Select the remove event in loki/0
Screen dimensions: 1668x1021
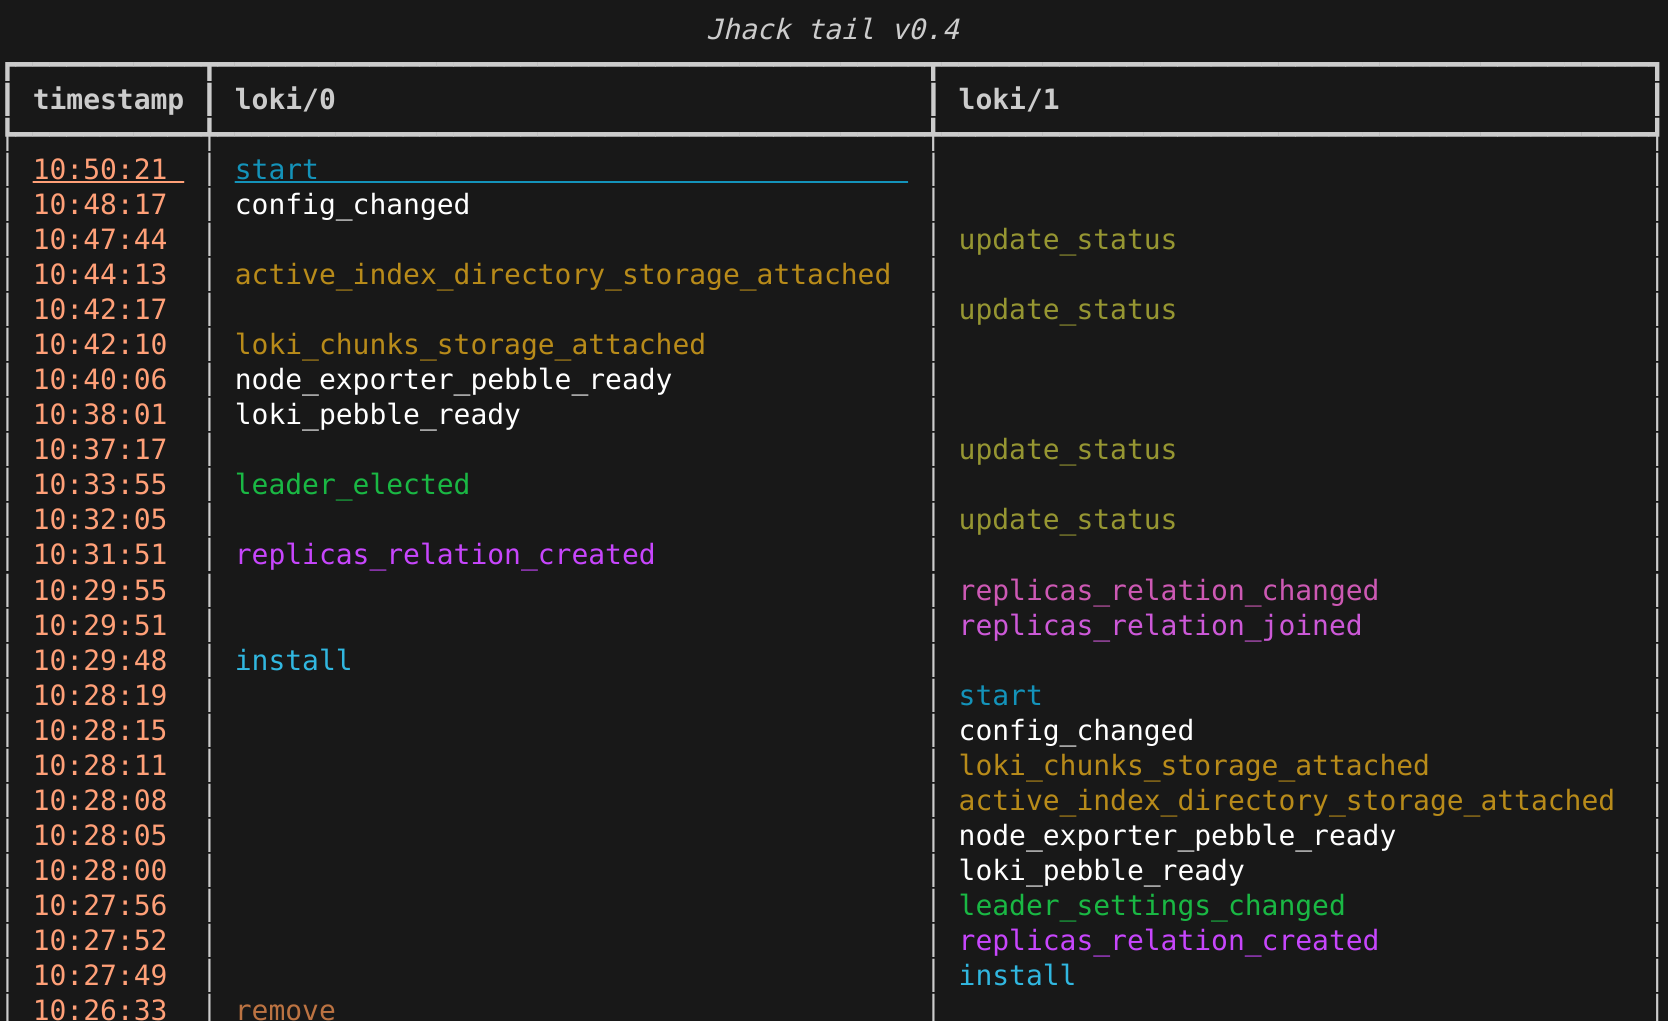click(285, 1009)
